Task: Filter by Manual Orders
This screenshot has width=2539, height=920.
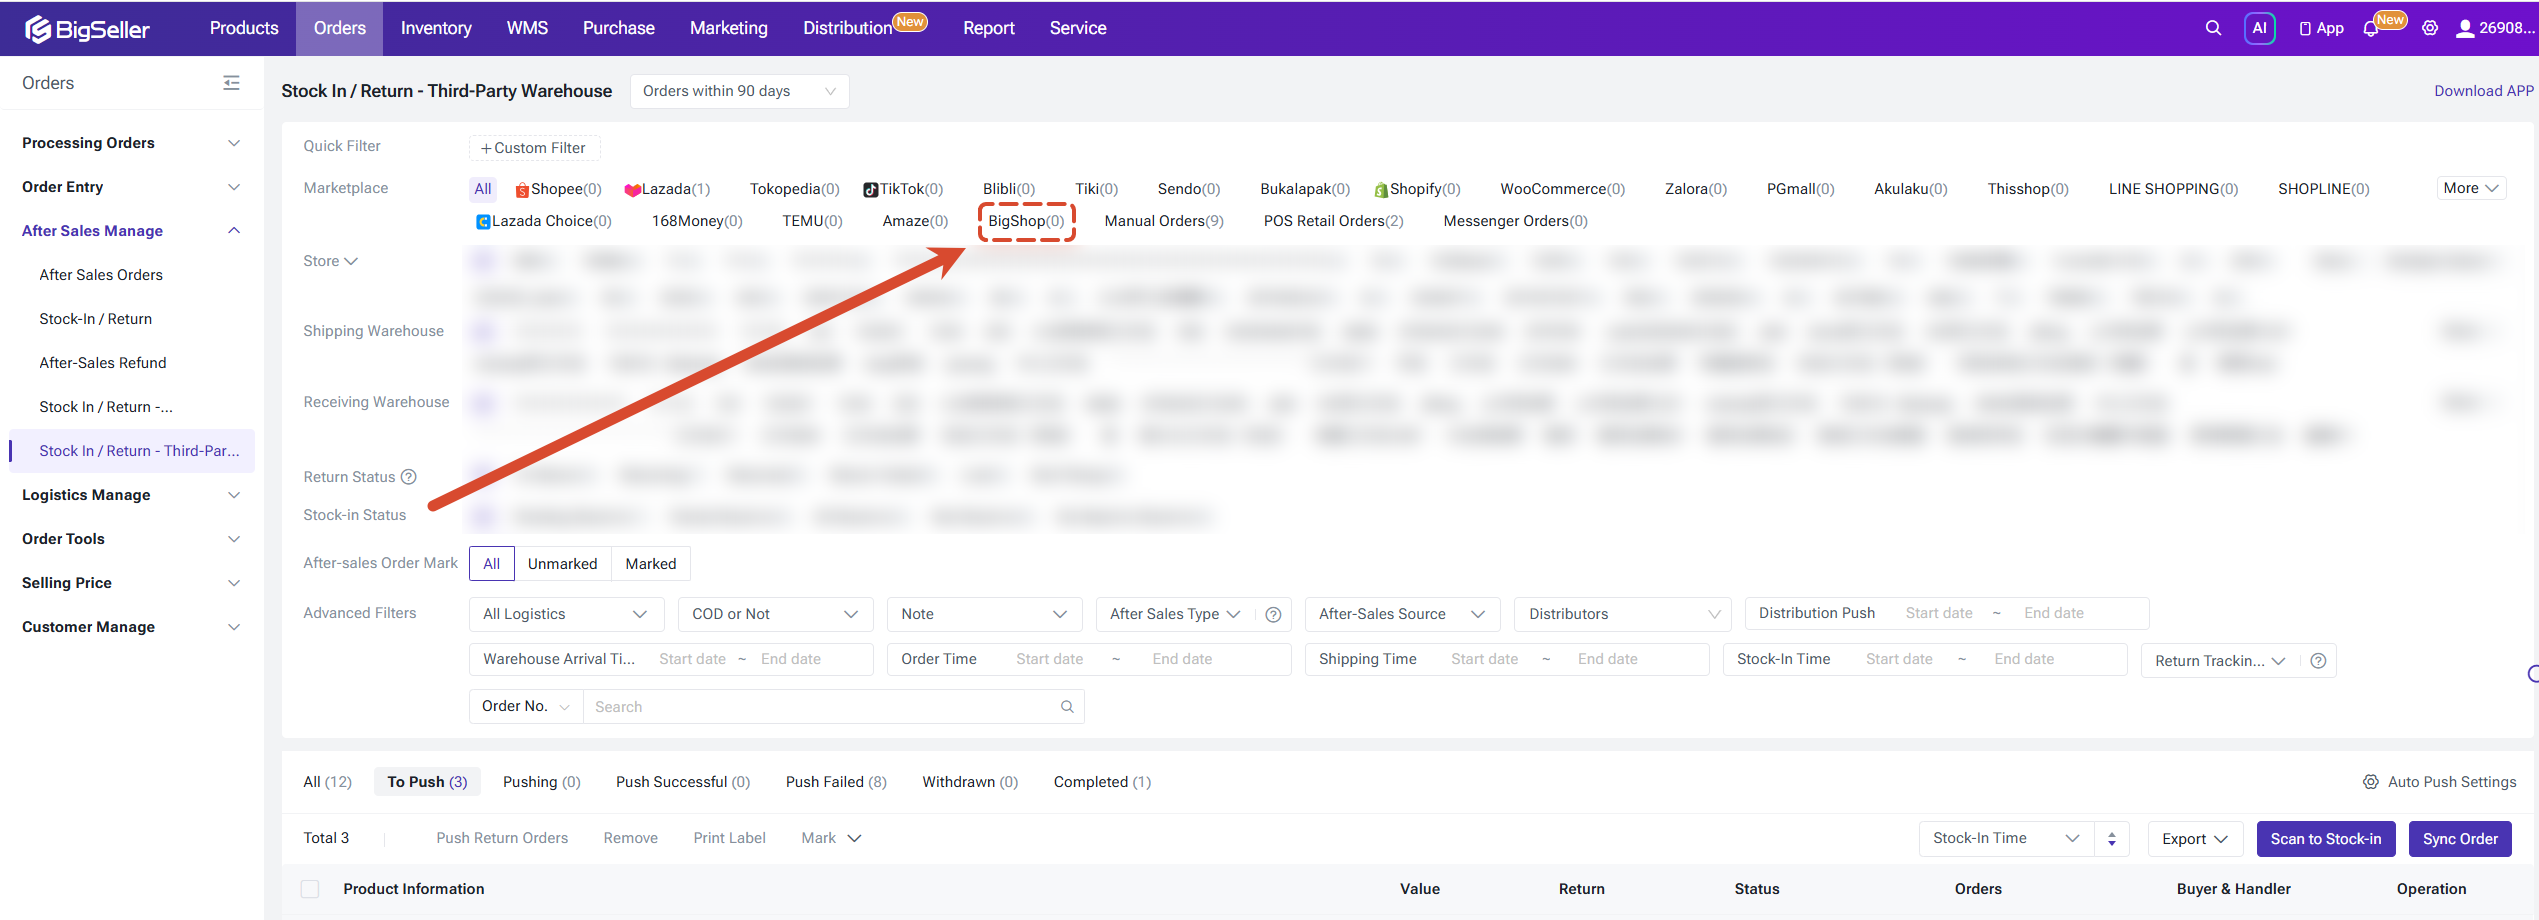Action: point(1164,221)
